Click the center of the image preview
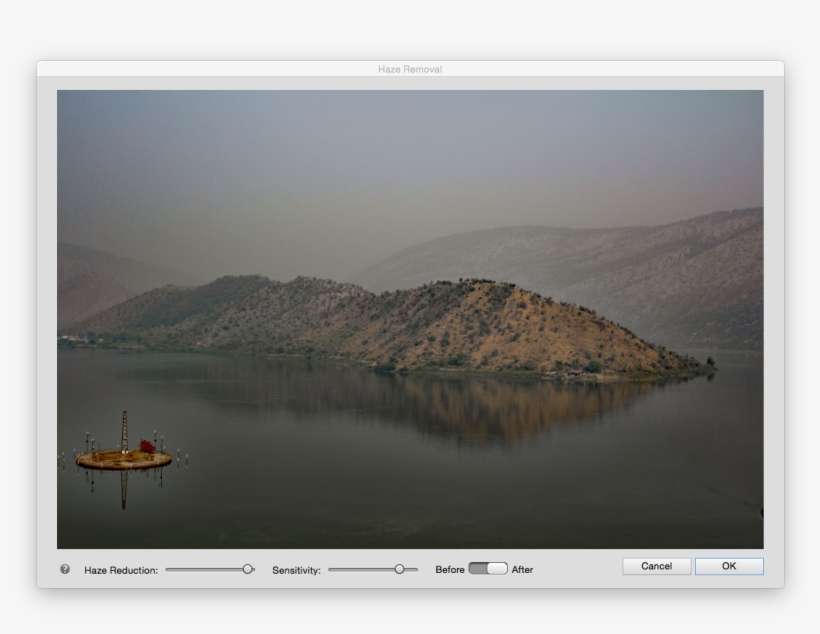The image size is (820, 634). click(x=410, y=320)
